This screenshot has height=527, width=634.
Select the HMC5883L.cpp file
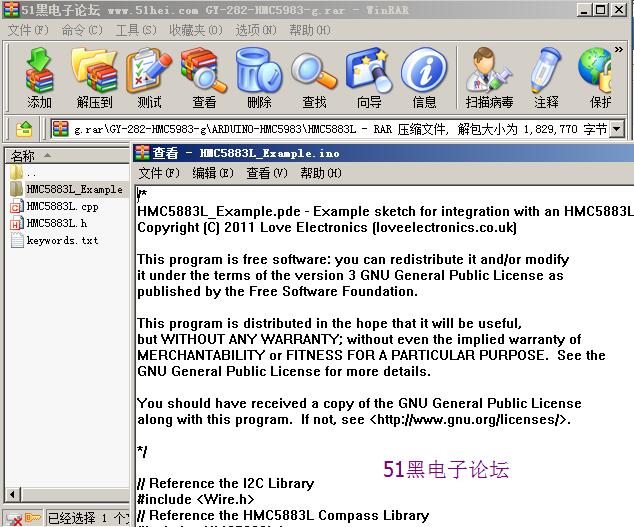click(62, 207)
